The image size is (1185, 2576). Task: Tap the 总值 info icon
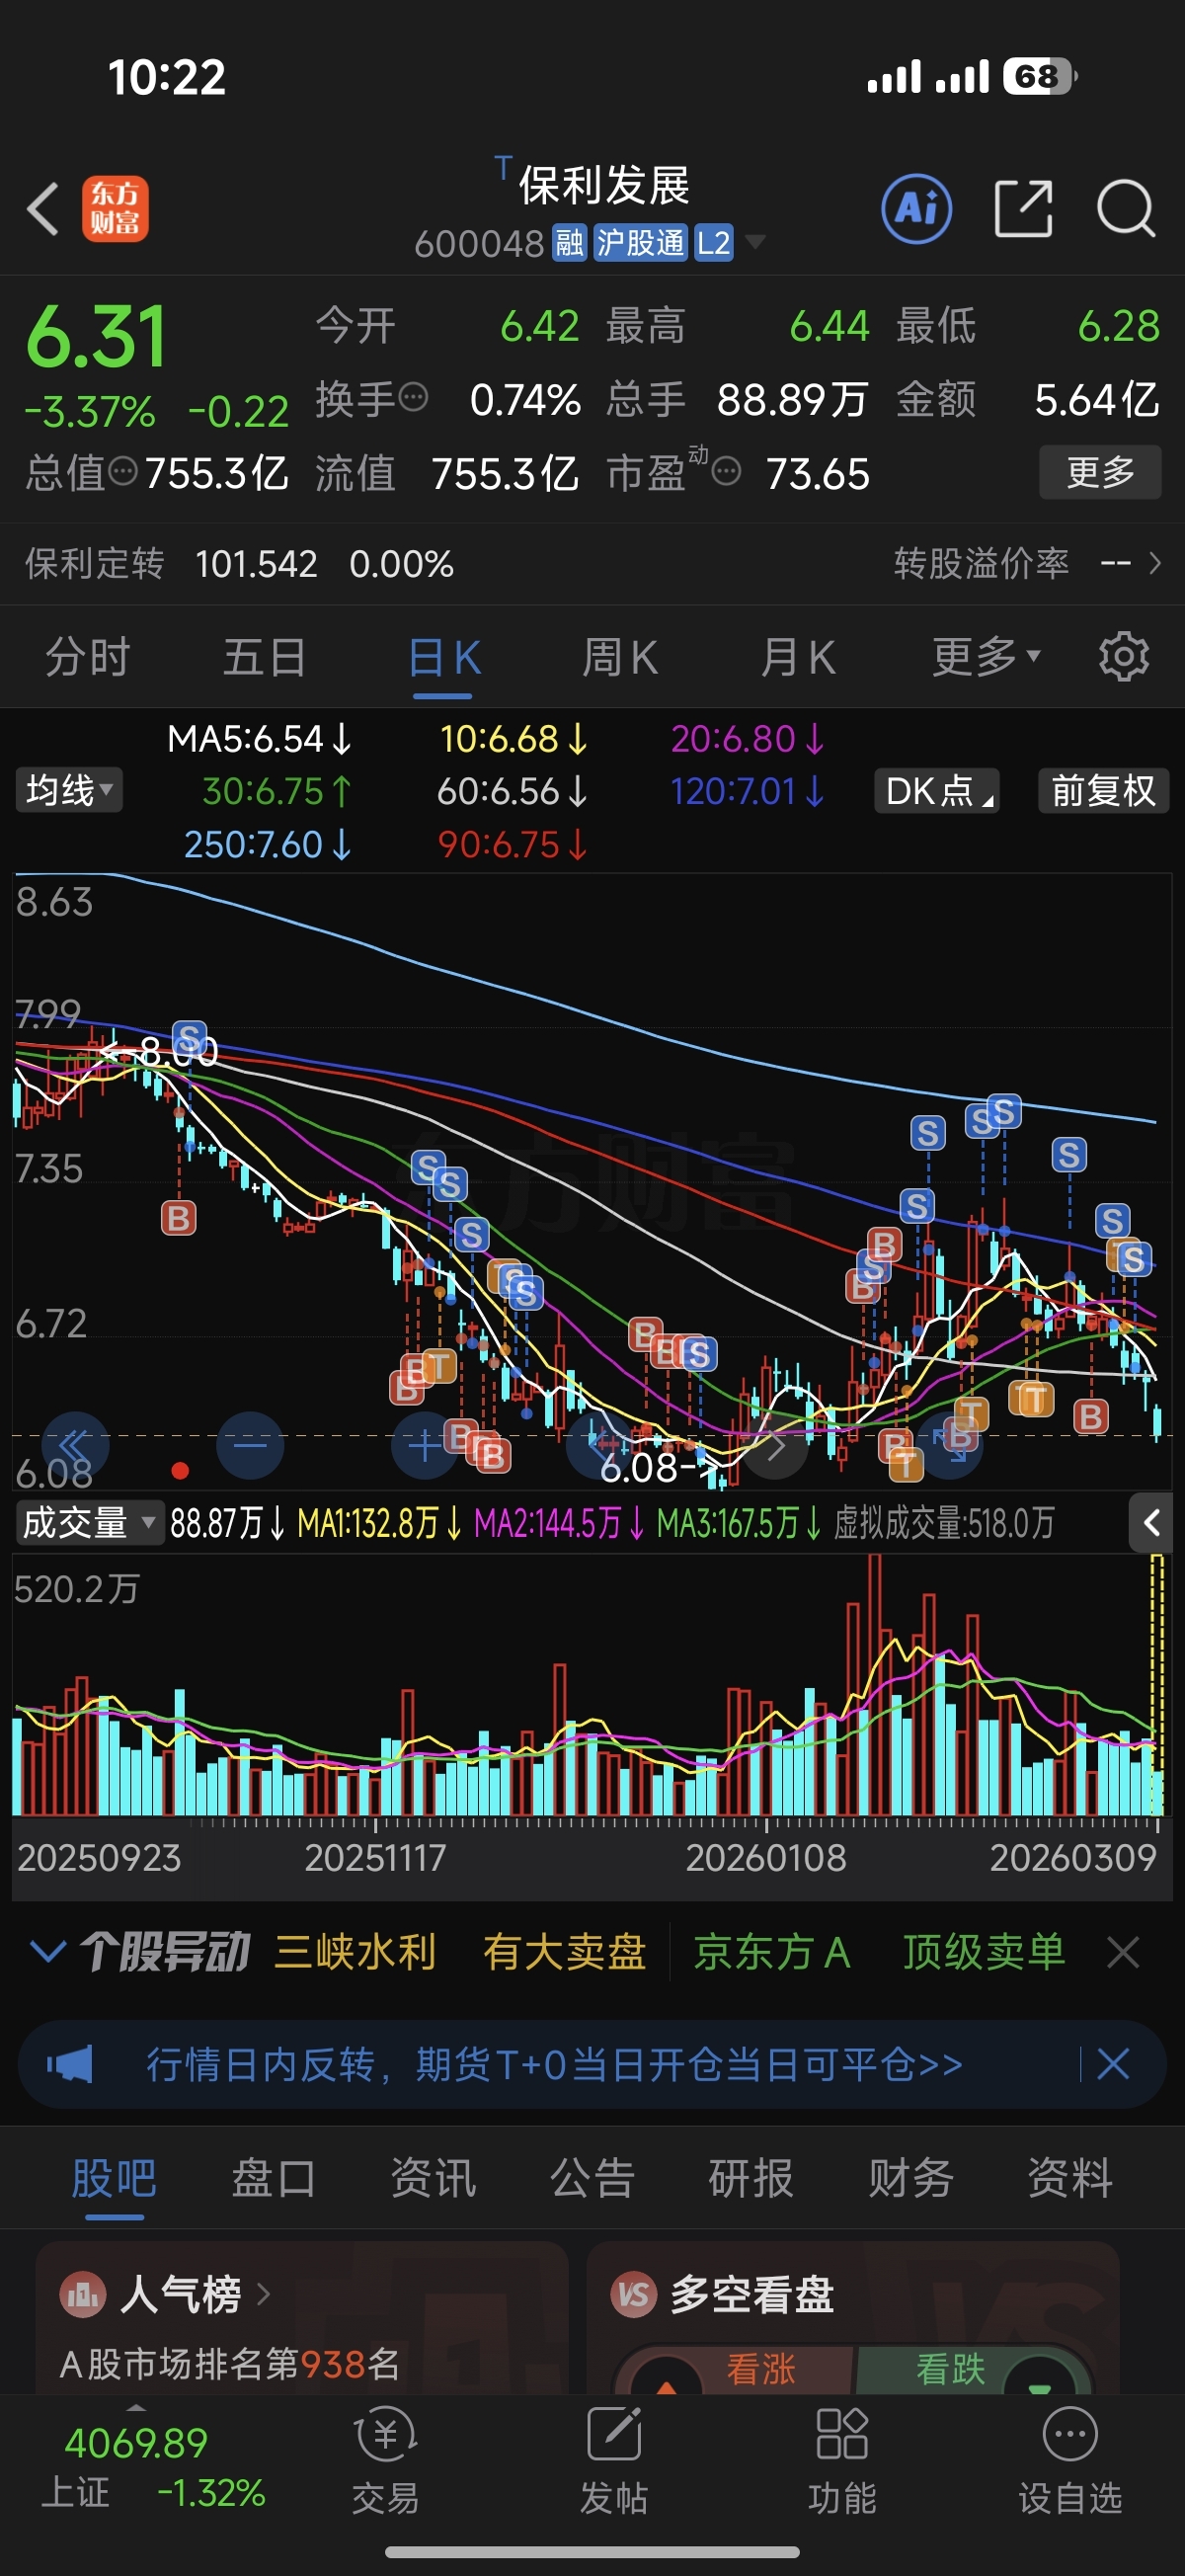tap(123, 471)
